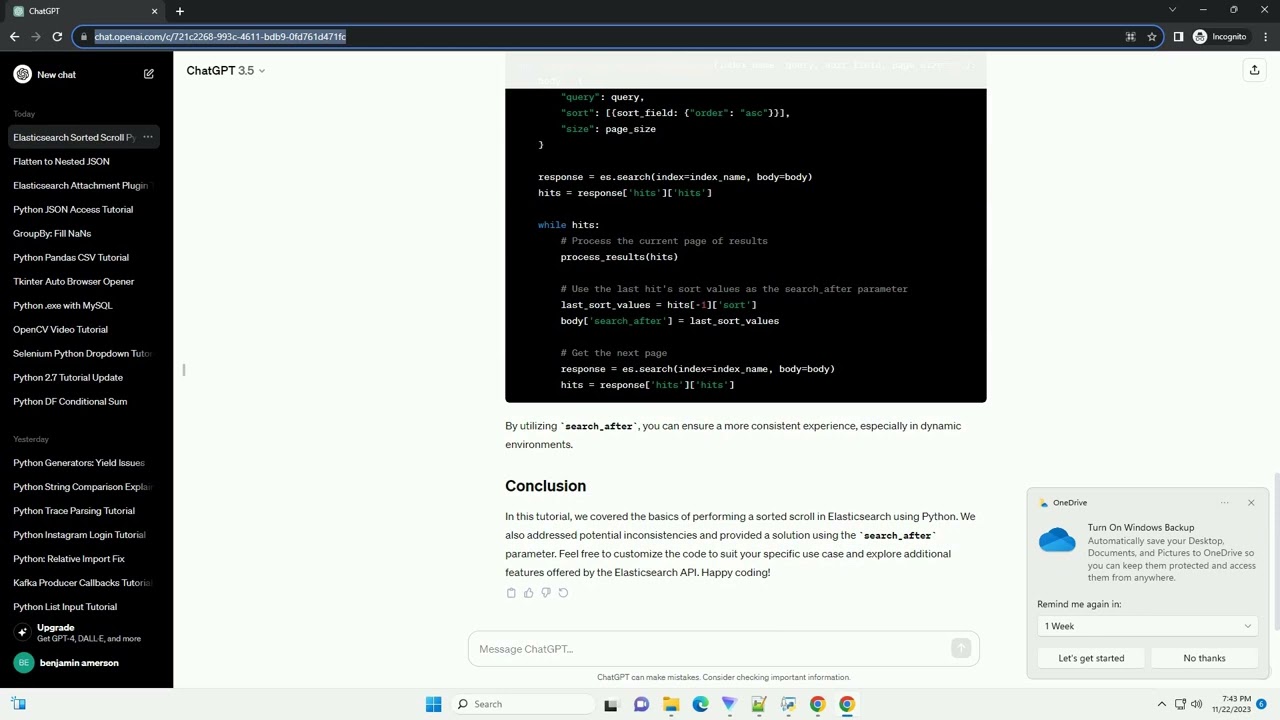Screen dimensions: 1280x720
Task: Bookmark this page with the star icon
Action: point(1152,37)
